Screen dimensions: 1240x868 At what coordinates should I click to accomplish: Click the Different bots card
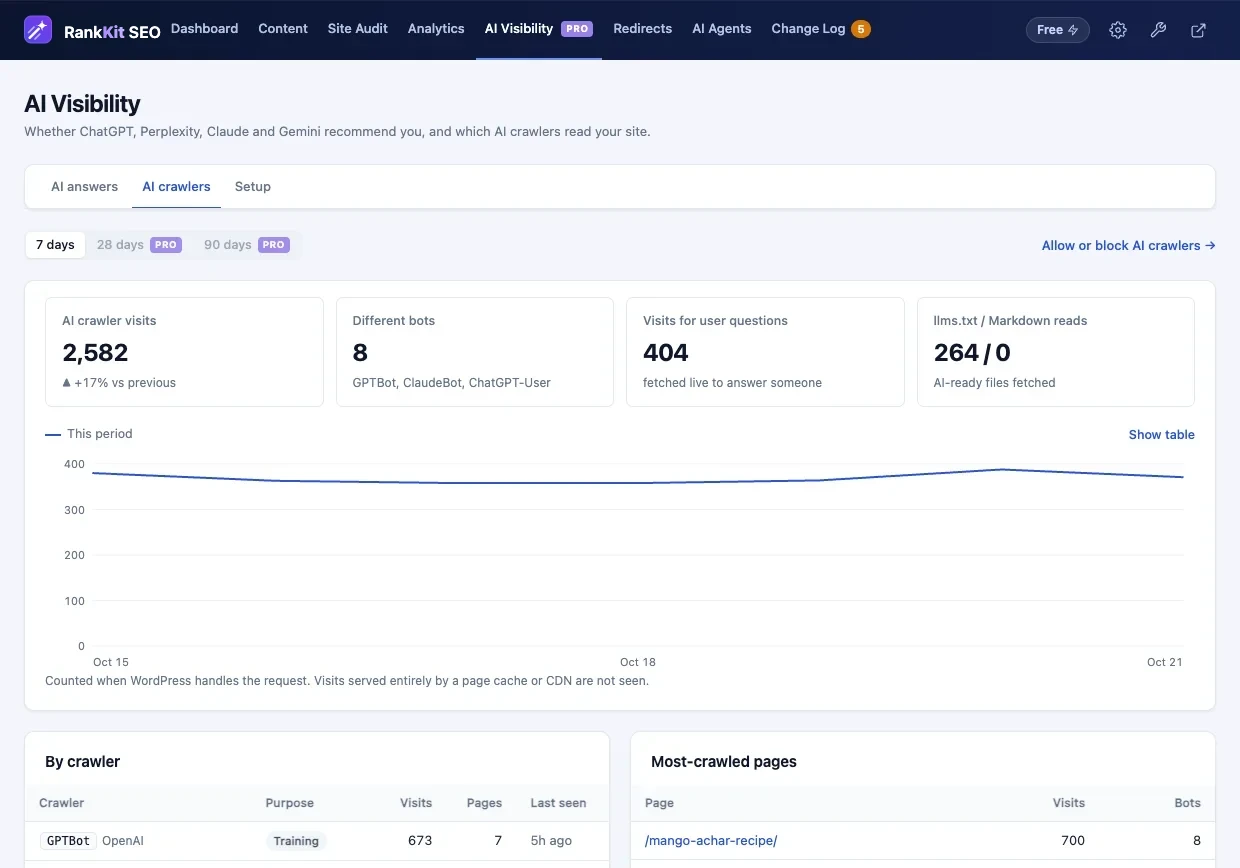[475, 352]
